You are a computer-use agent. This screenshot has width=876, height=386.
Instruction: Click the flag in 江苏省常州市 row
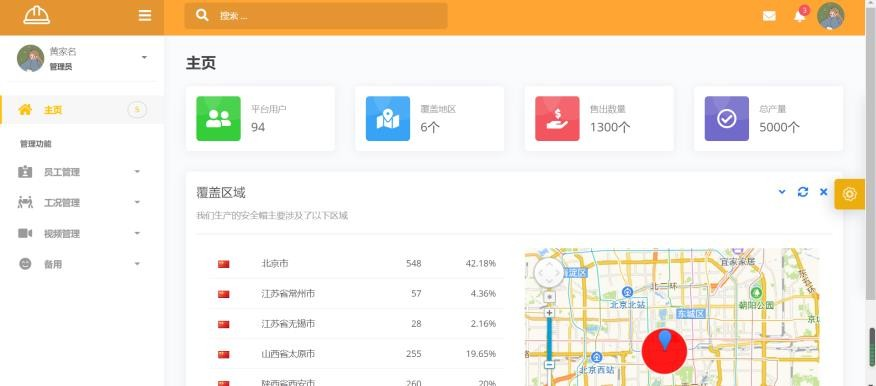[x=224, y=294]
